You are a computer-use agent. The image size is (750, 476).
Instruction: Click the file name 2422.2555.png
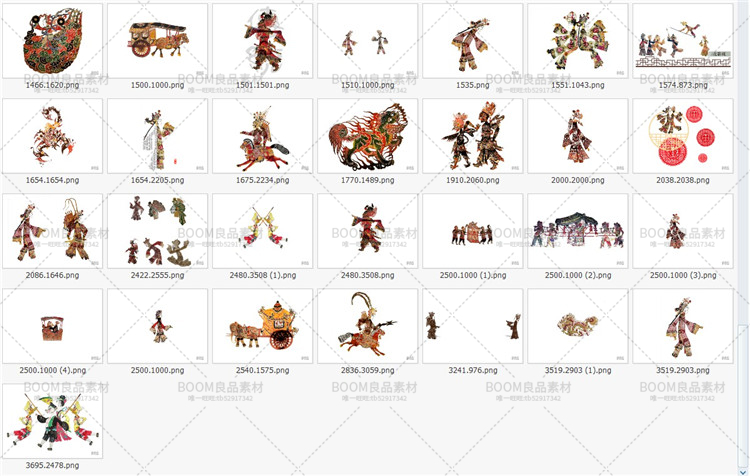(x=157, y=275)
